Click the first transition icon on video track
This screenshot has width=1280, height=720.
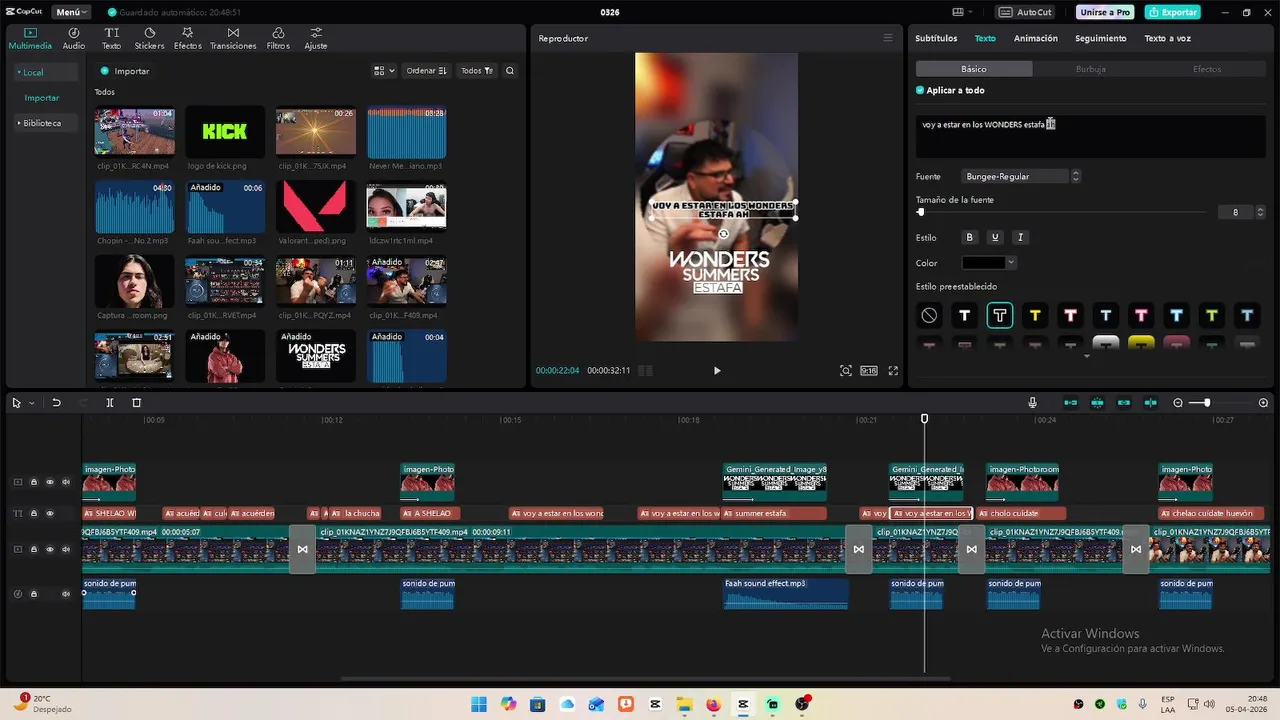tap(302, 549)
